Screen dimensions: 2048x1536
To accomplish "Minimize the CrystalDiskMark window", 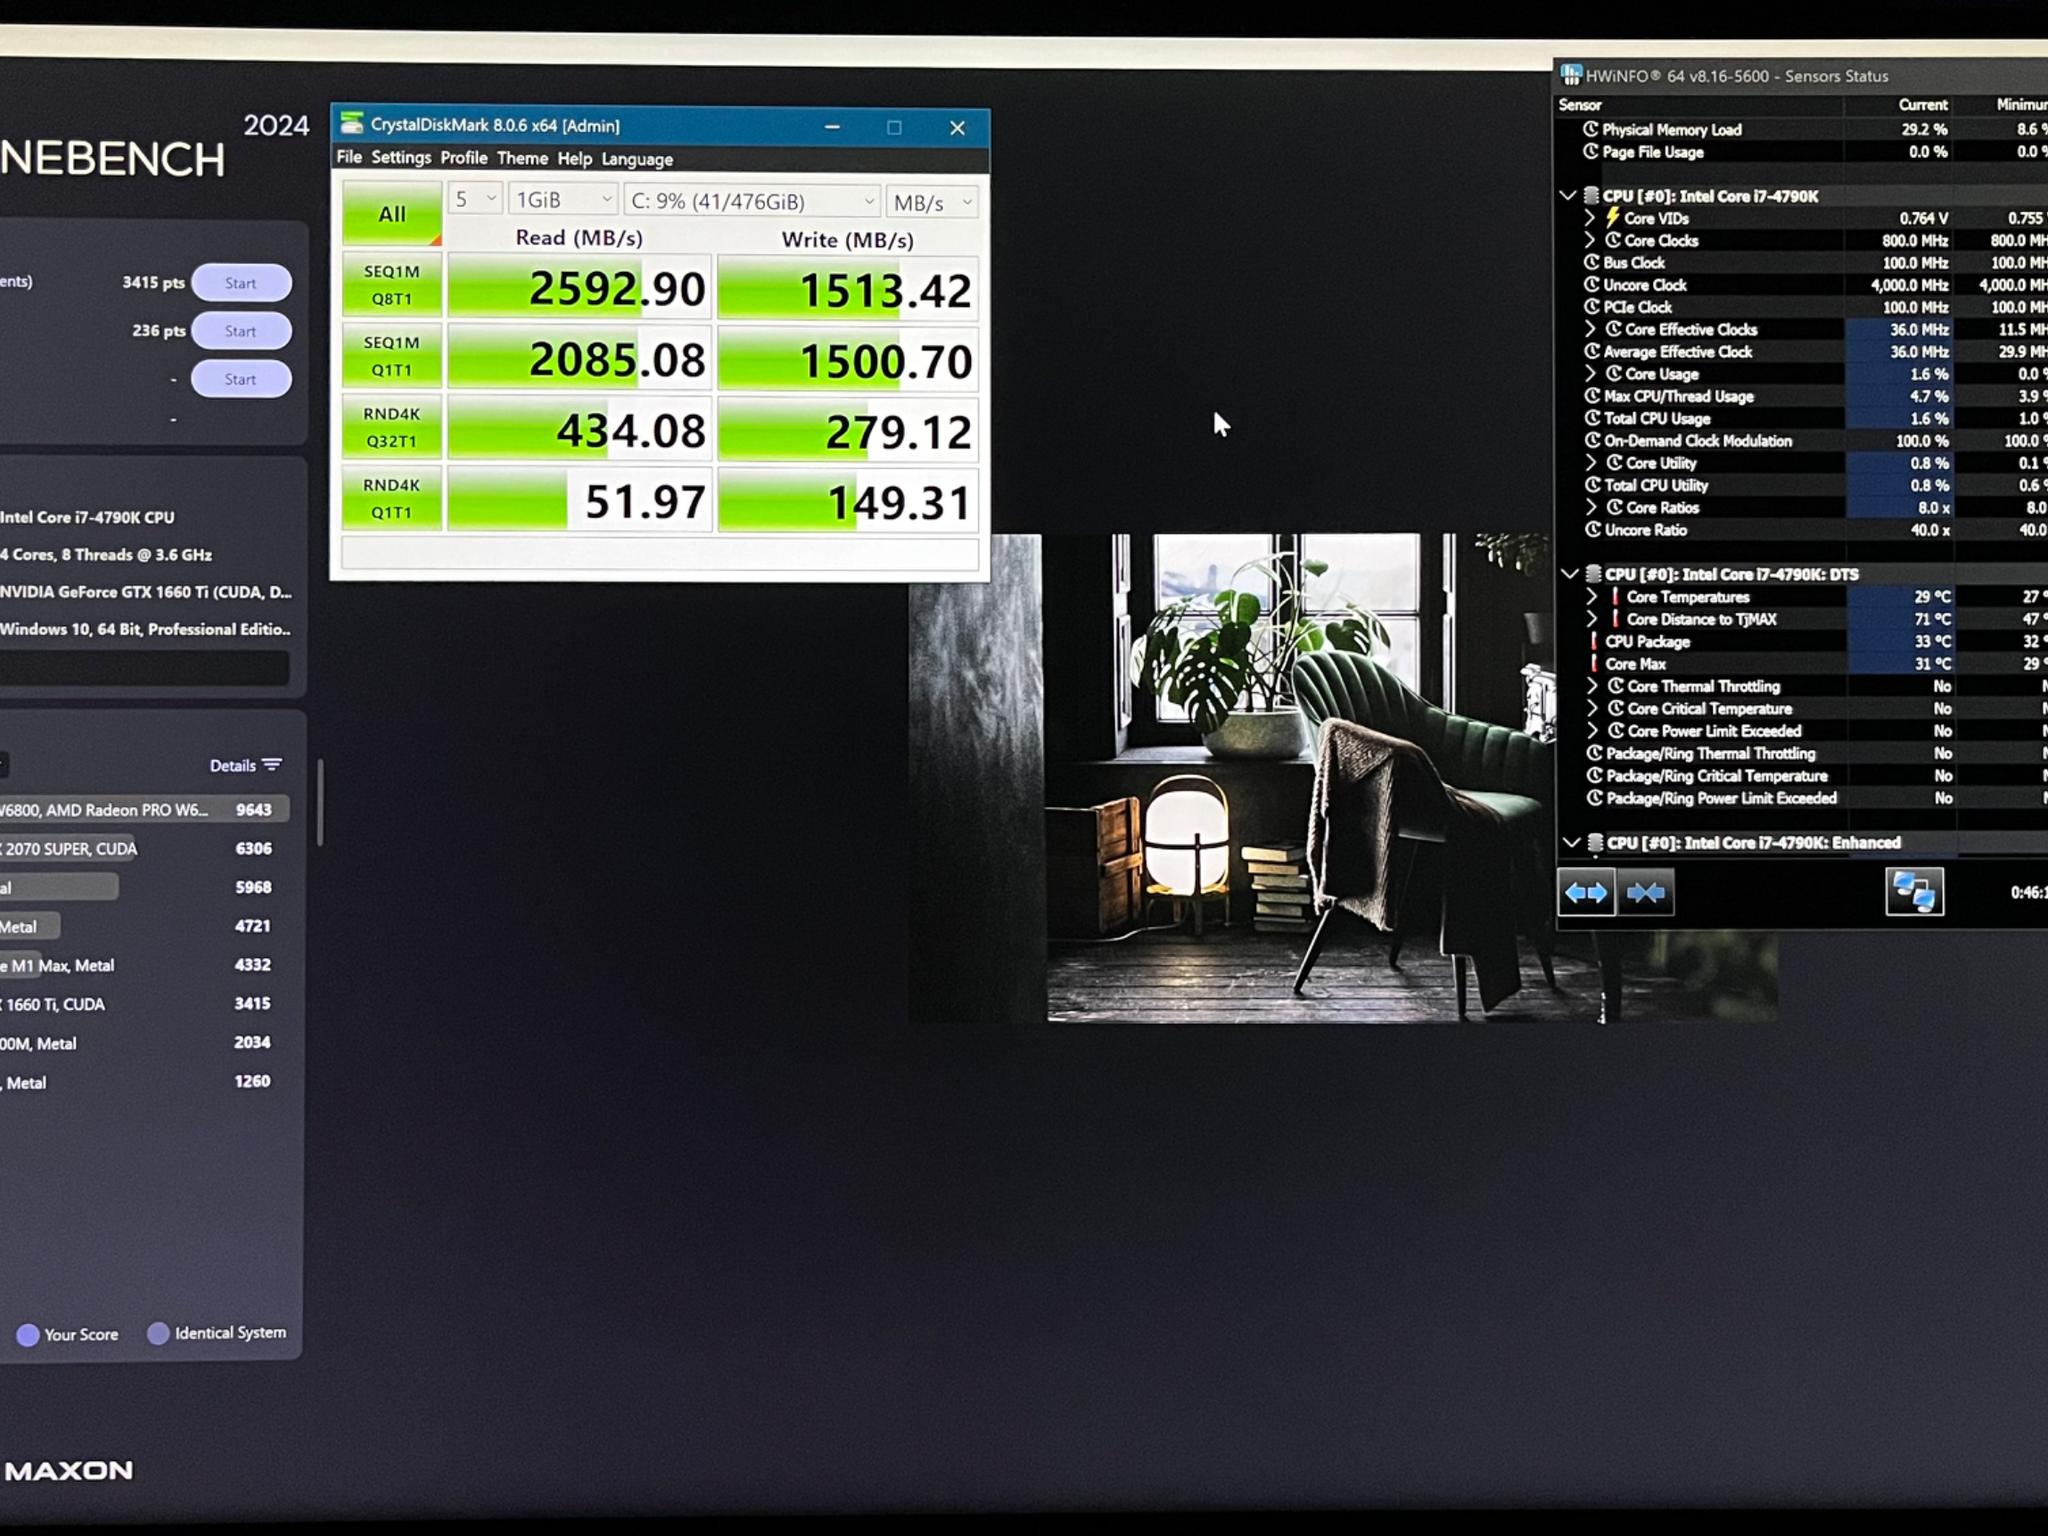I will (832, 127).
